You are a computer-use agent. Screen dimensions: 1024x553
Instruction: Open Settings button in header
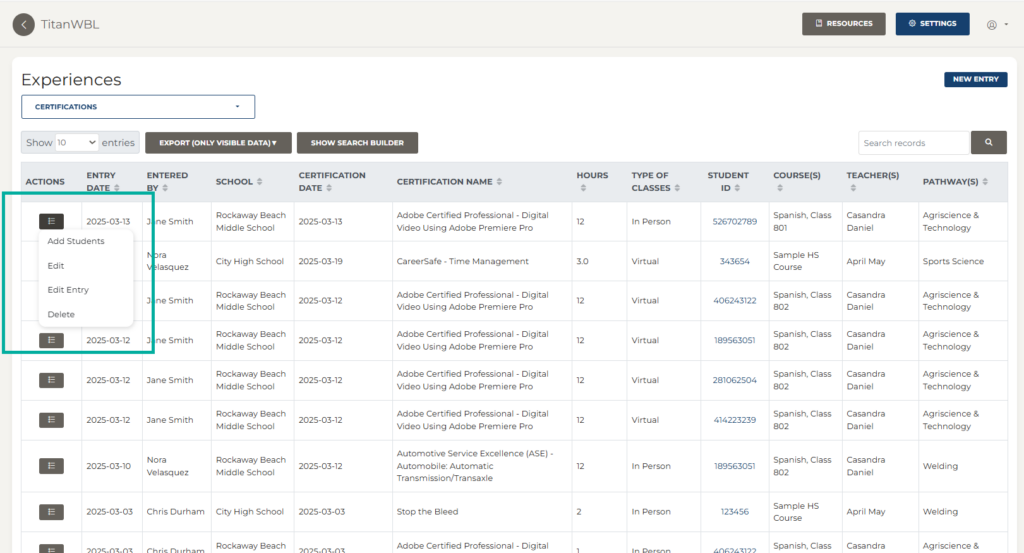click(933, 24)
